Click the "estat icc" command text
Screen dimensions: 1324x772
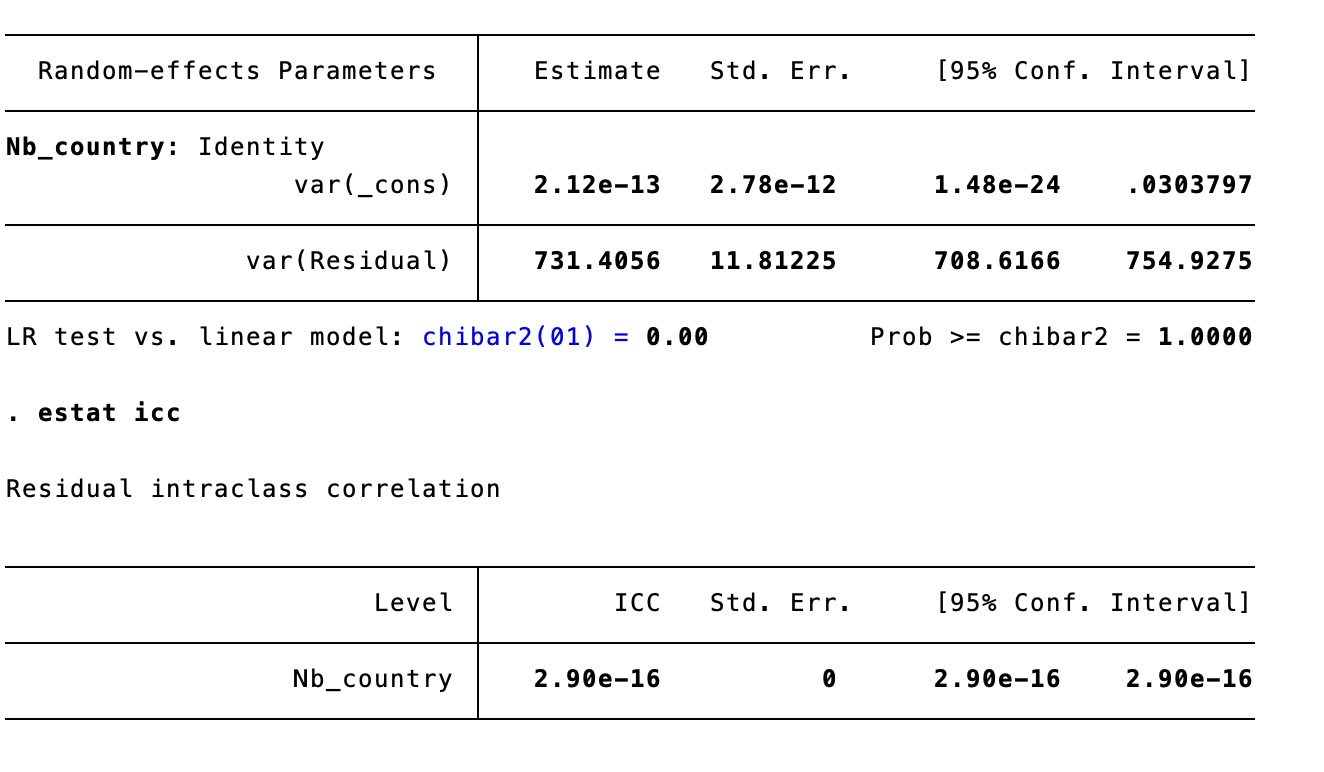coord(109,413)
